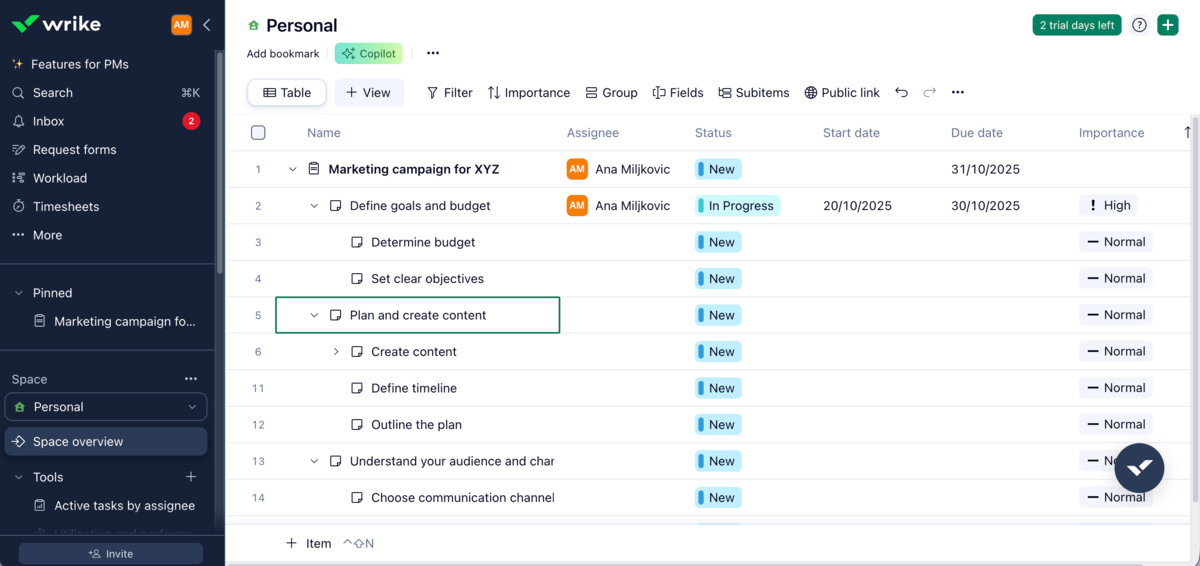Open Copilot
The height and width of the screenshot is (566, 1200).
[x=369, y=54]
